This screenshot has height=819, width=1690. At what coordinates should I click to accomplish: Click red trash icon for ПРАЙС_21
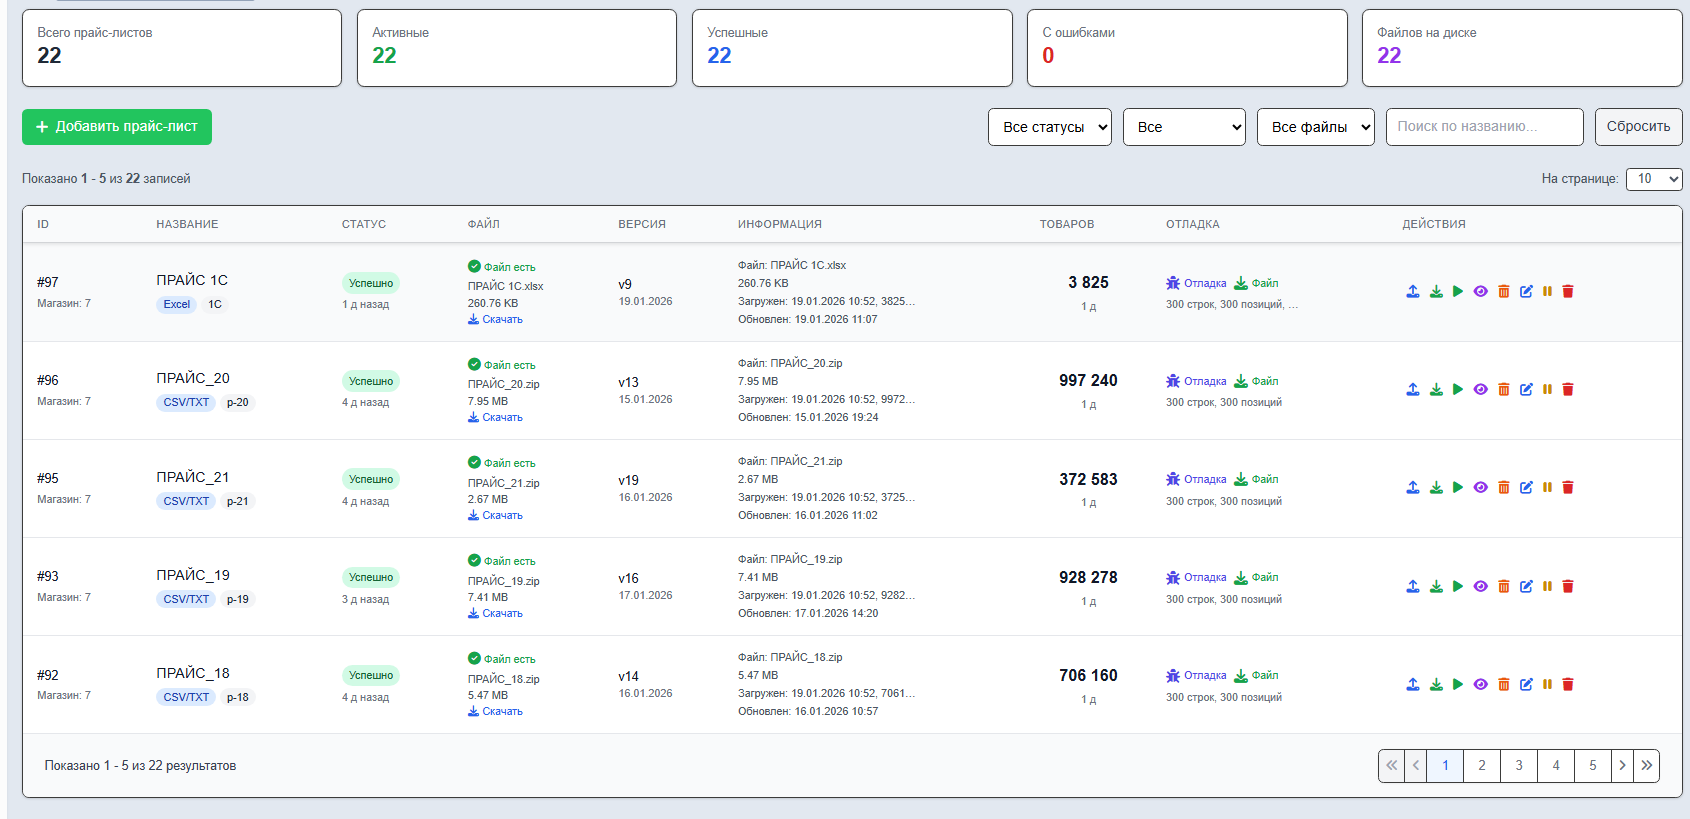click(x=1568, y=488)
